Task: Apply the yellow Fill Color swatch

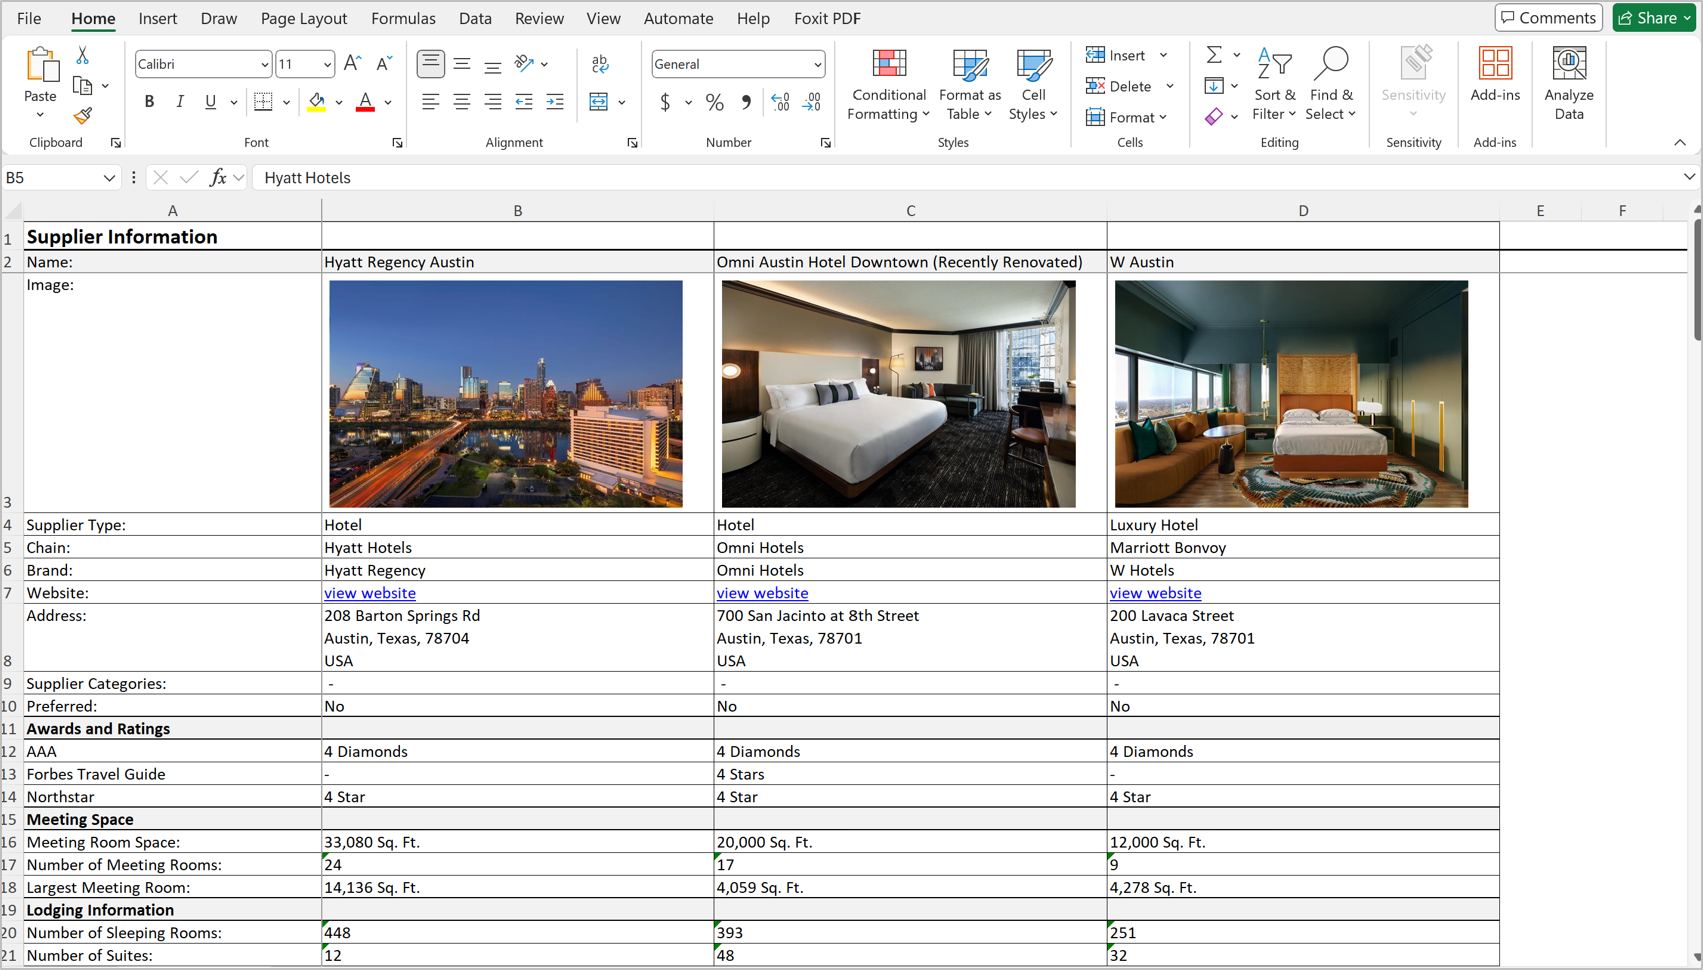Action: coord(317,102)
